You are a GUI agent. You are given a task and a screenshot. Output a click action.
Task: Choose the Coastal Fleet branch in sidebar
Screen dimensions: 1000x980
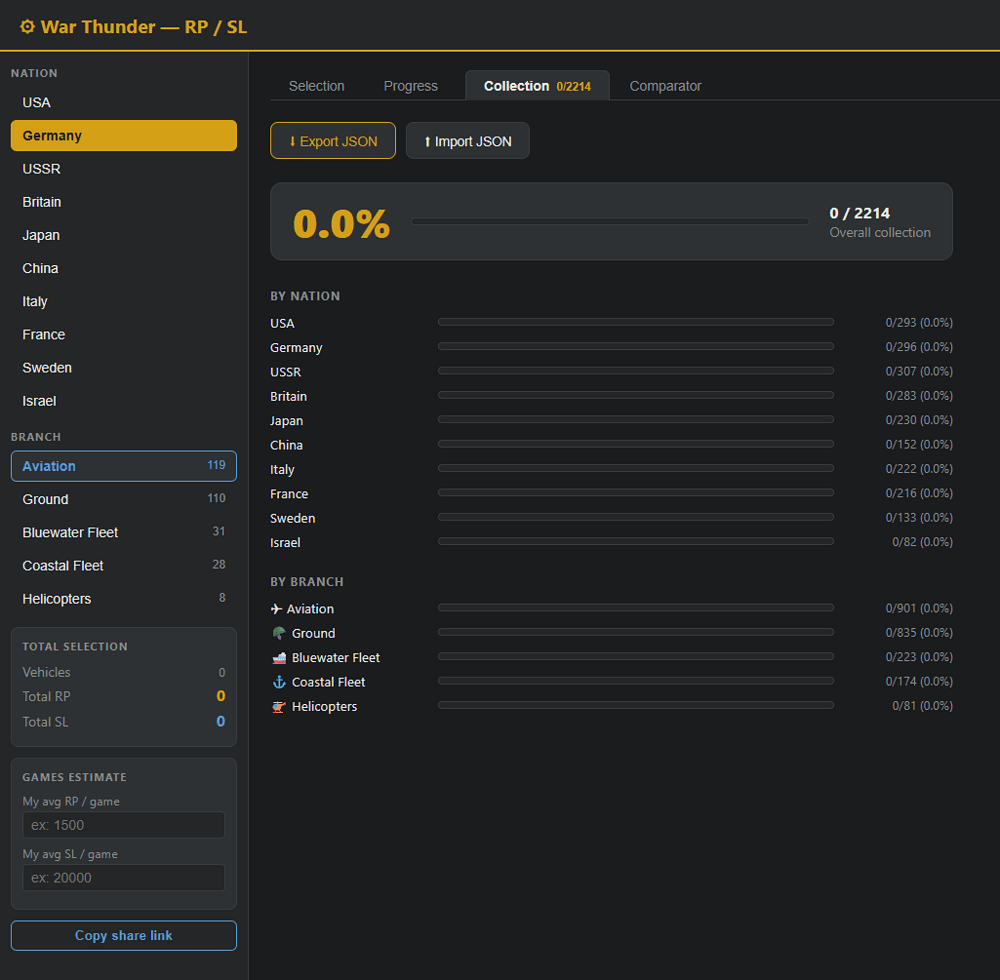(124, 566)
